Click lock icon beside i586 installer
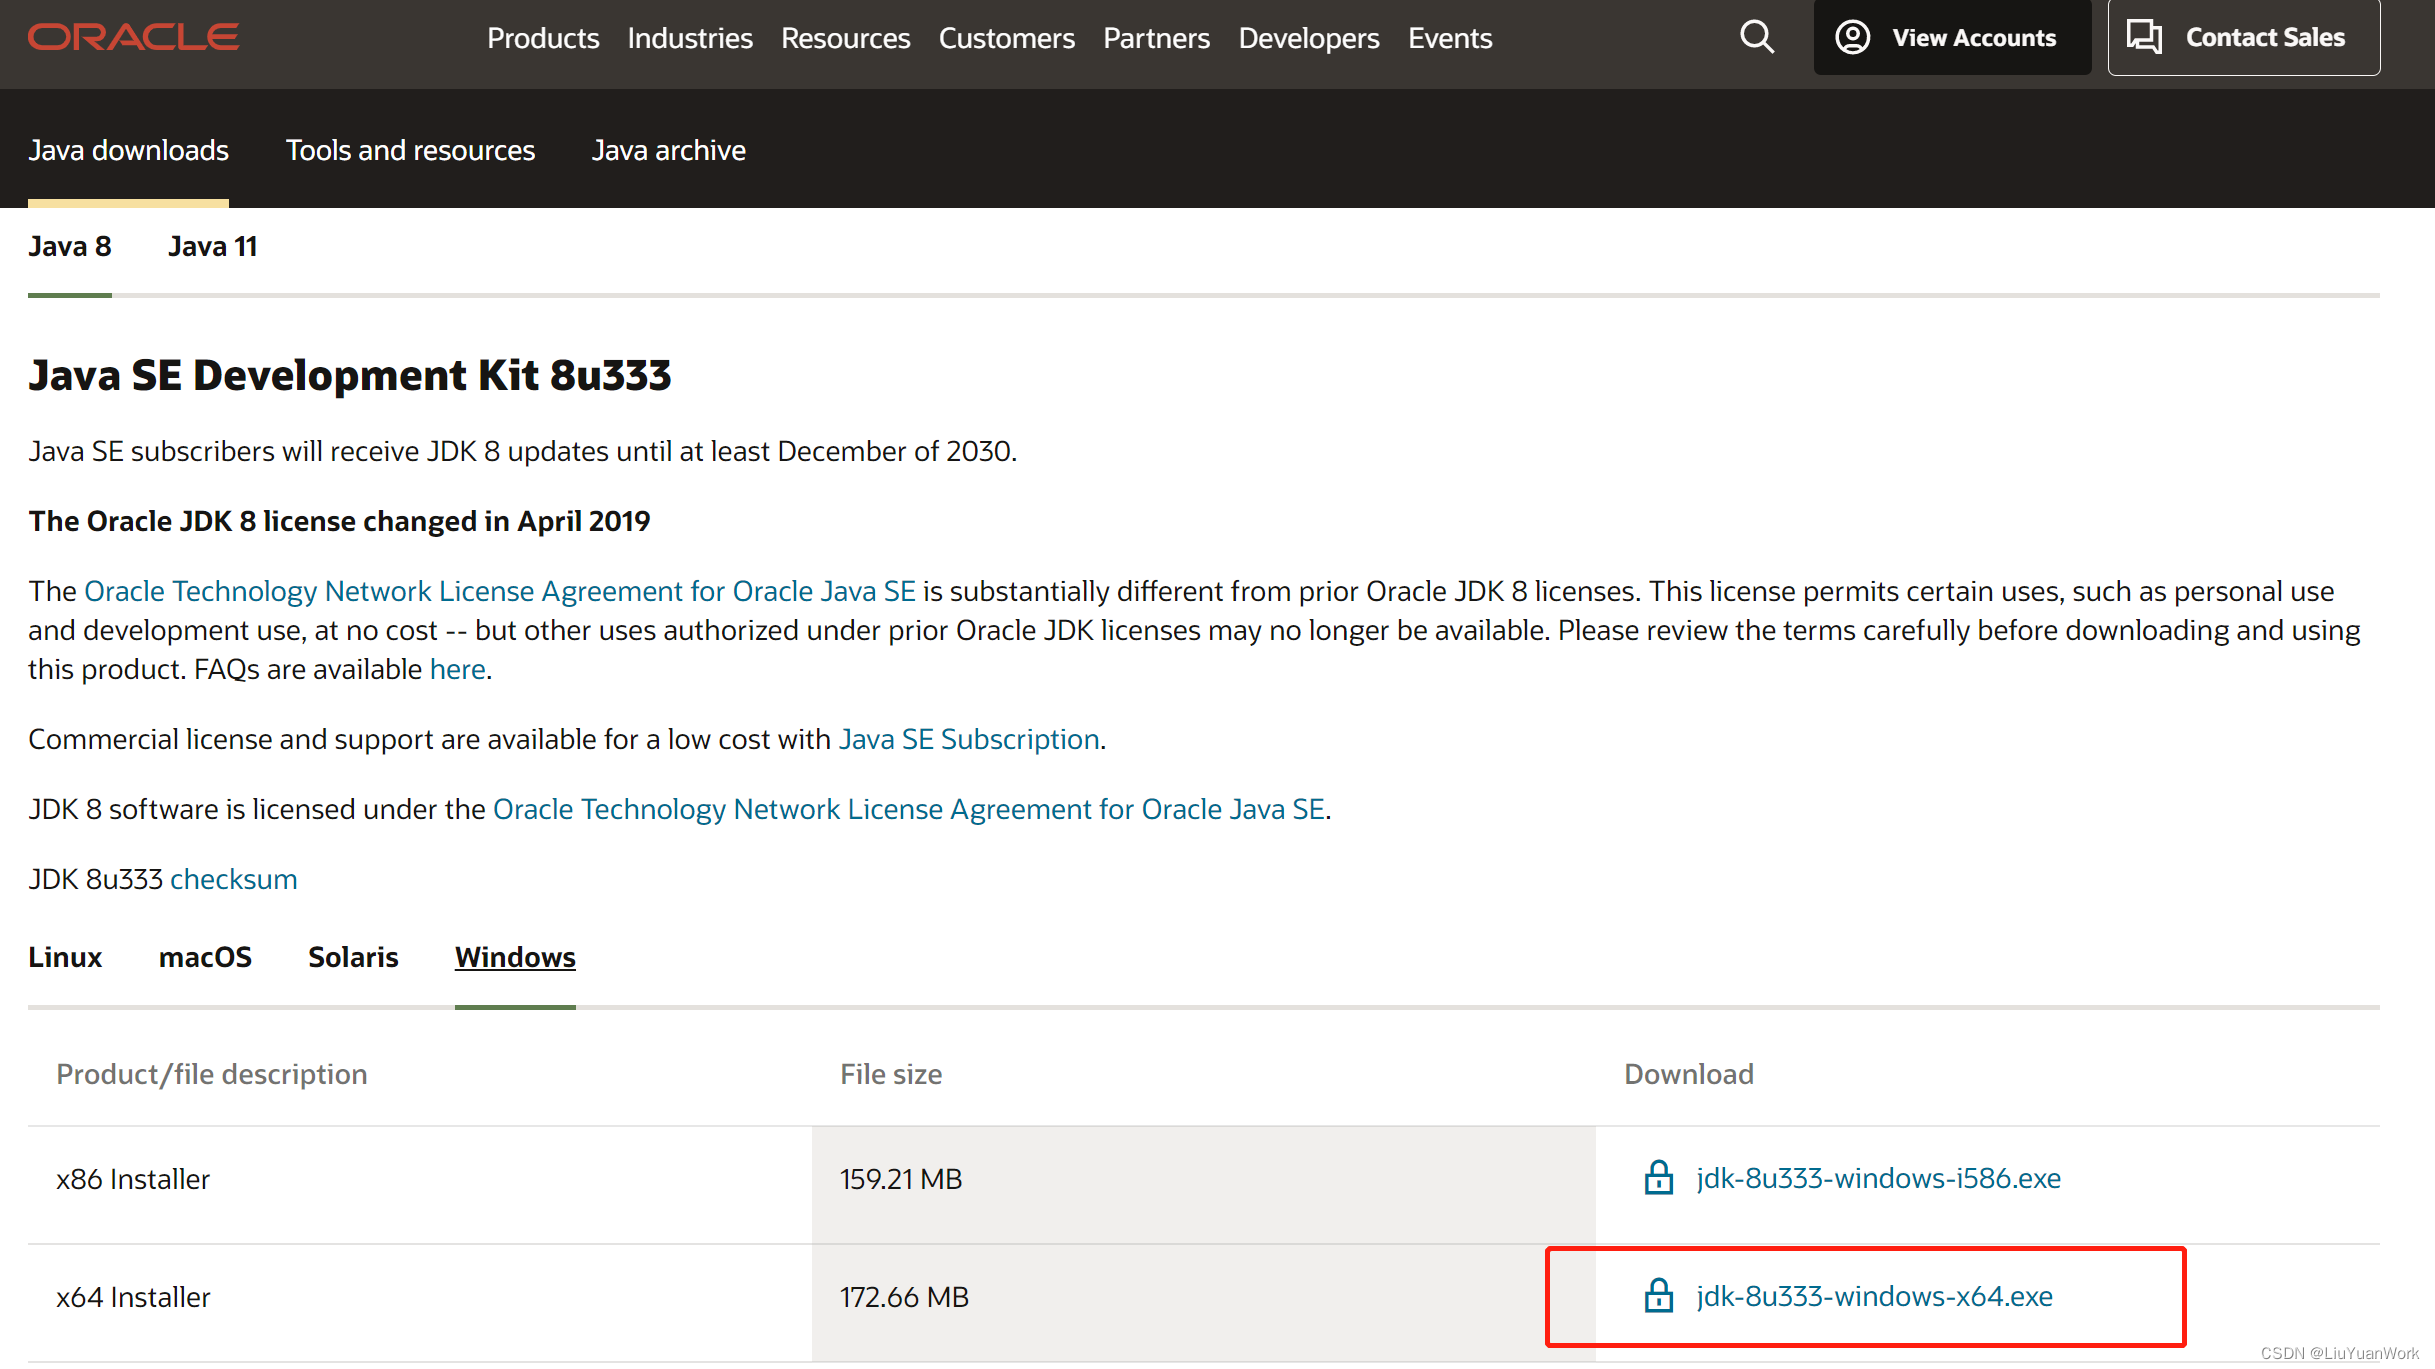Screen dimensions: 2435x1369 [x=1659, y=1178]
